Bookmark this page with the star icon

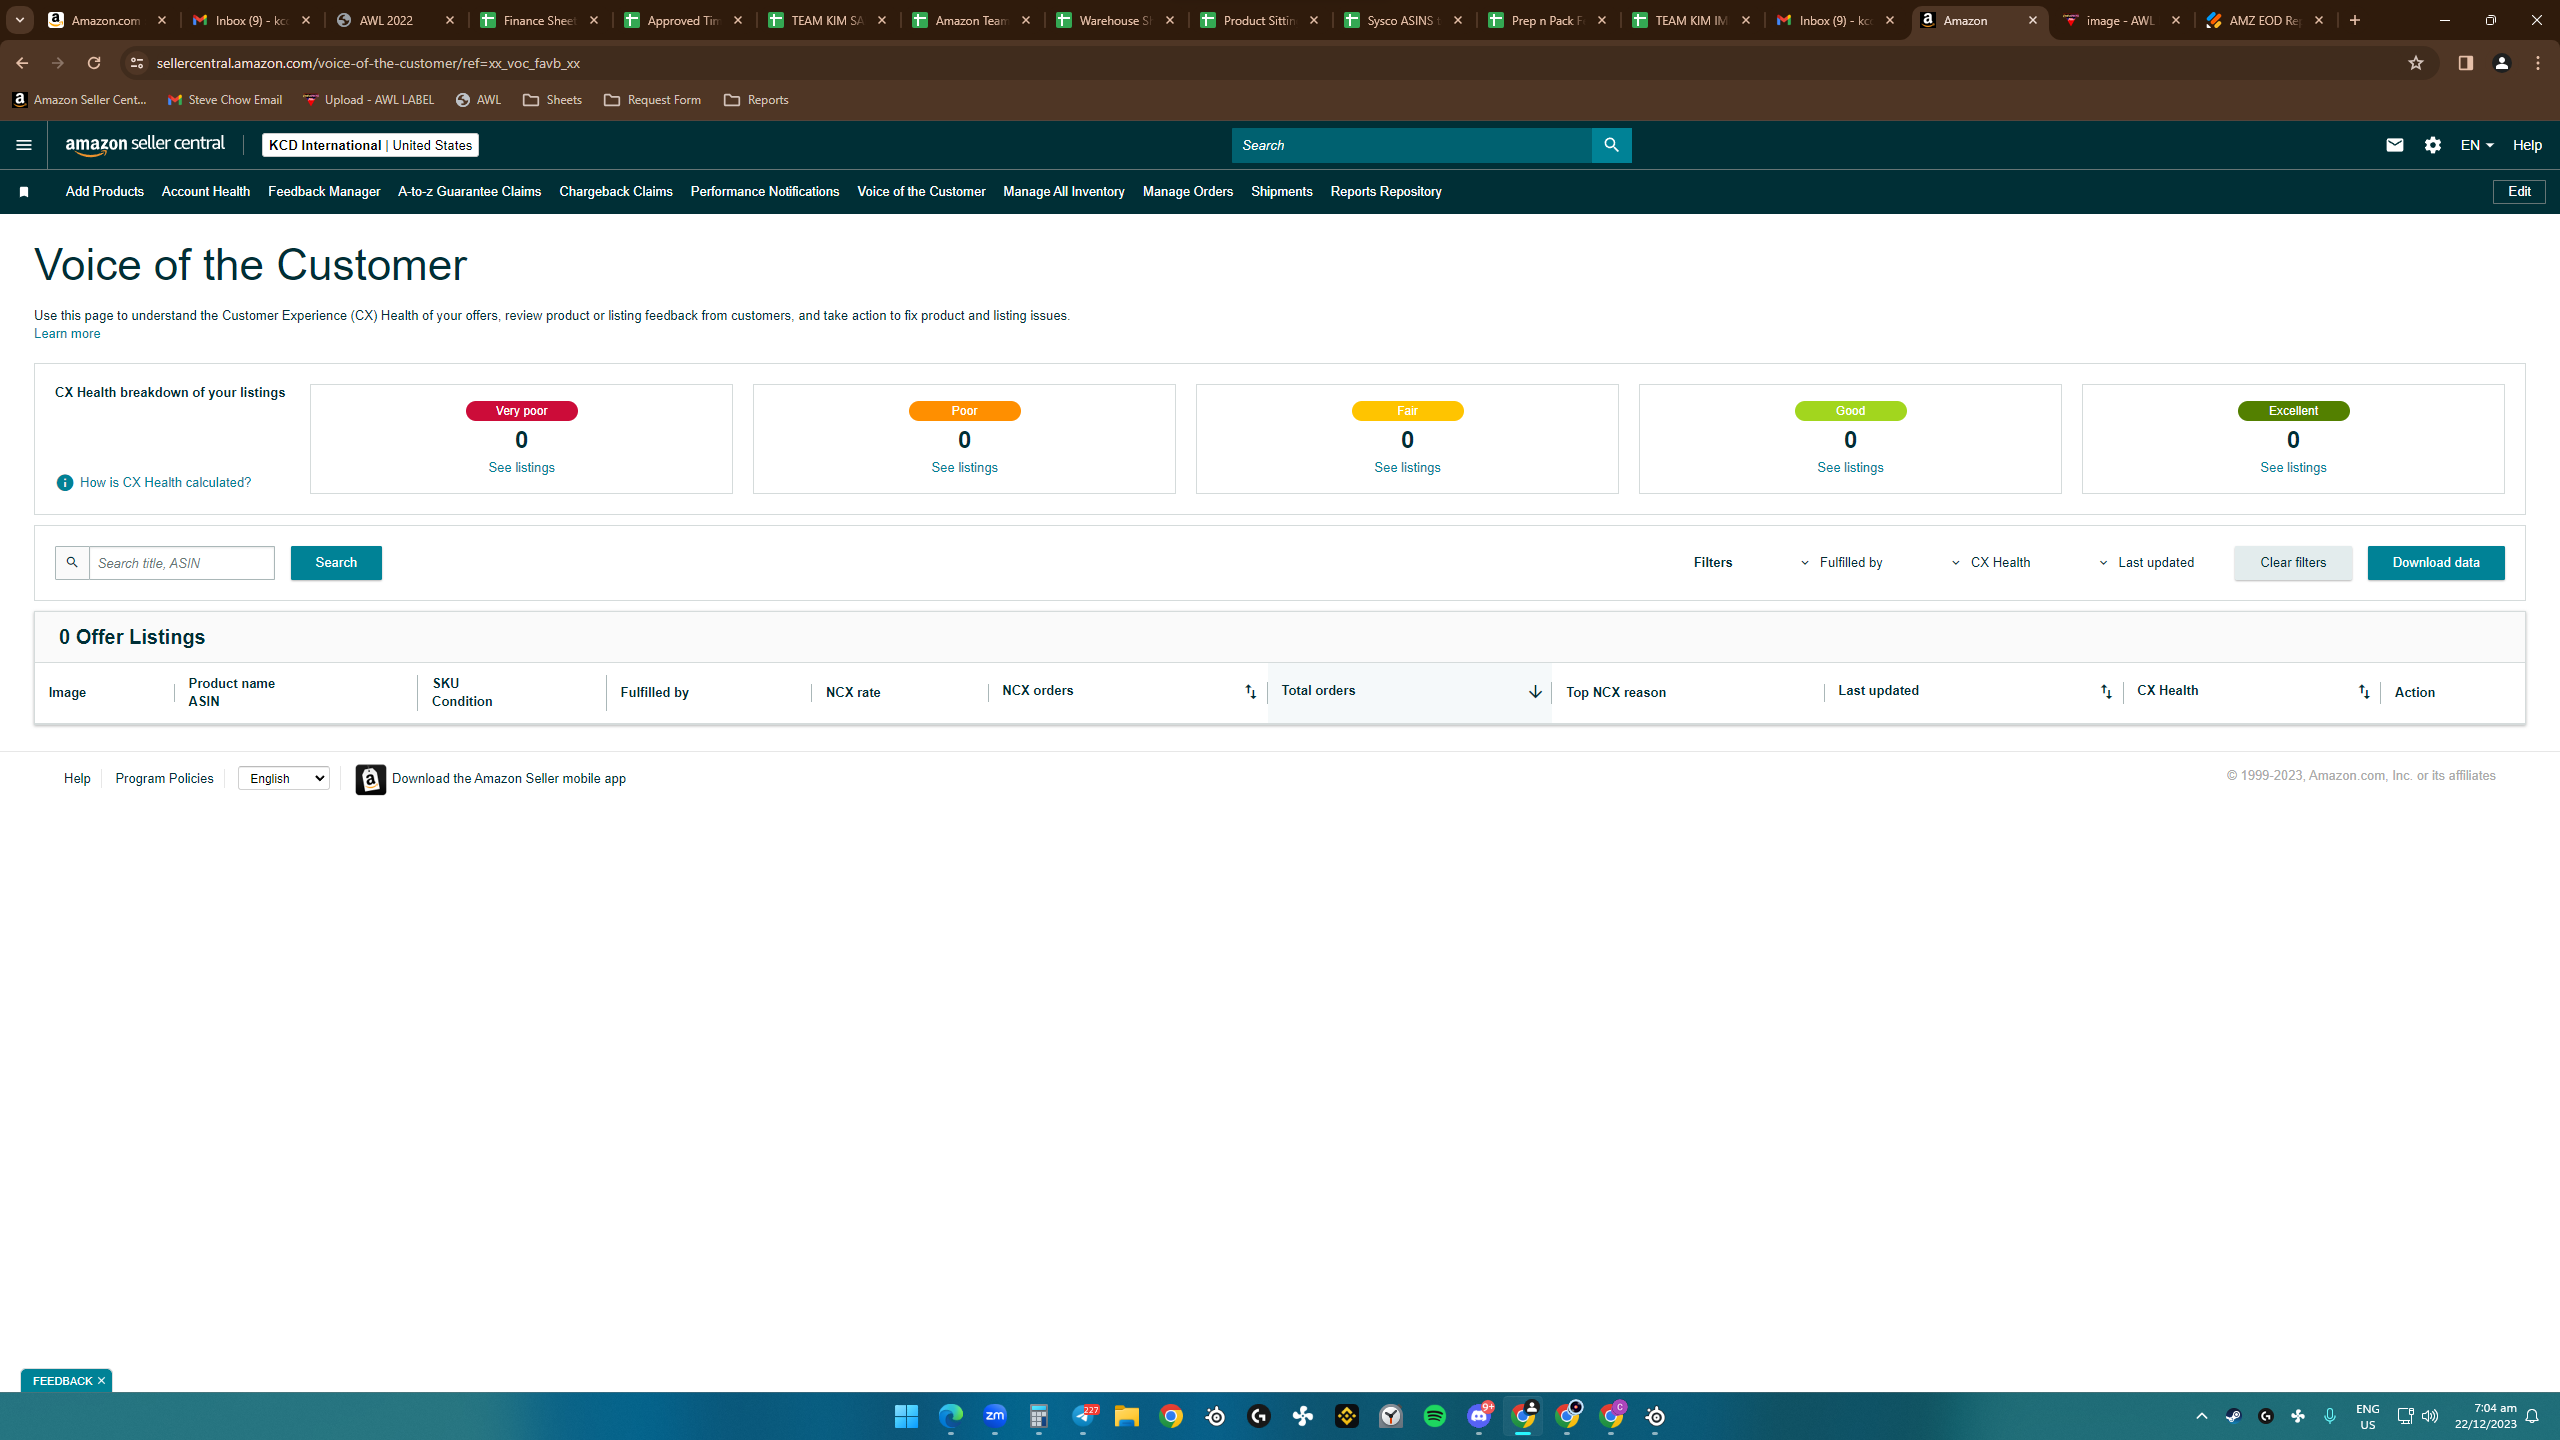(2416, 63)
